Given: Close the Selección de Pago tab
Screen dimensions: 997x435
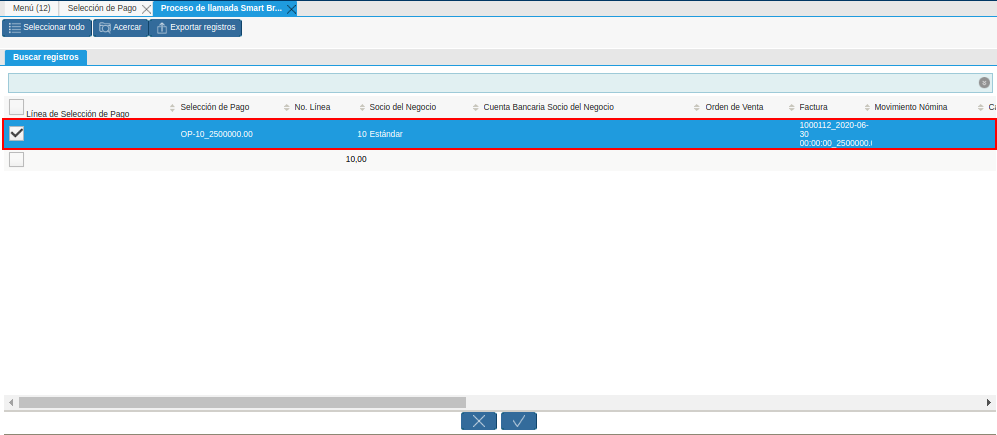Looking at the screenshot, I should coord(146,10).
